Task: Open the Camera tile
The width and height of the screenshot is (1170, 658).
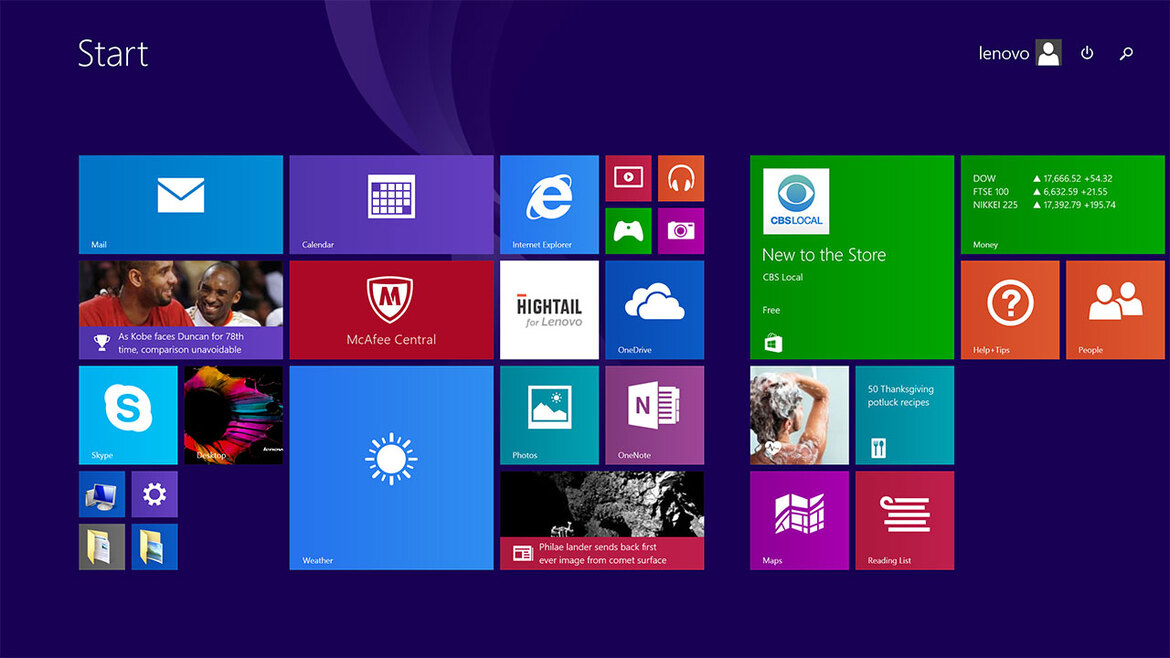Action: [681, 231]
